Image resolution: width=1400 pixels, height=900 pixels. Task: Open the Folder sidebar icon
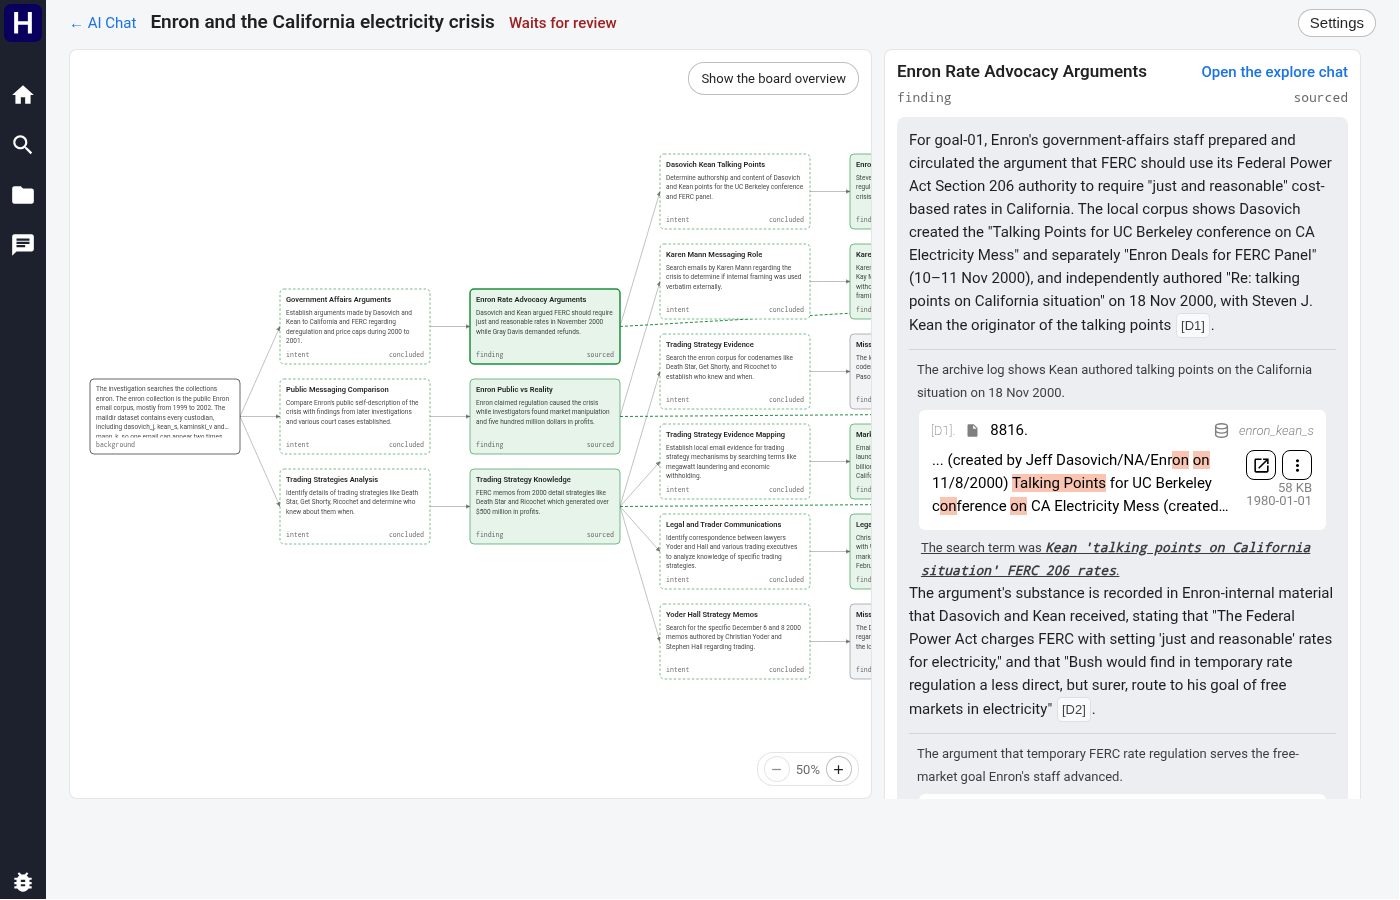tap(23, 195)
